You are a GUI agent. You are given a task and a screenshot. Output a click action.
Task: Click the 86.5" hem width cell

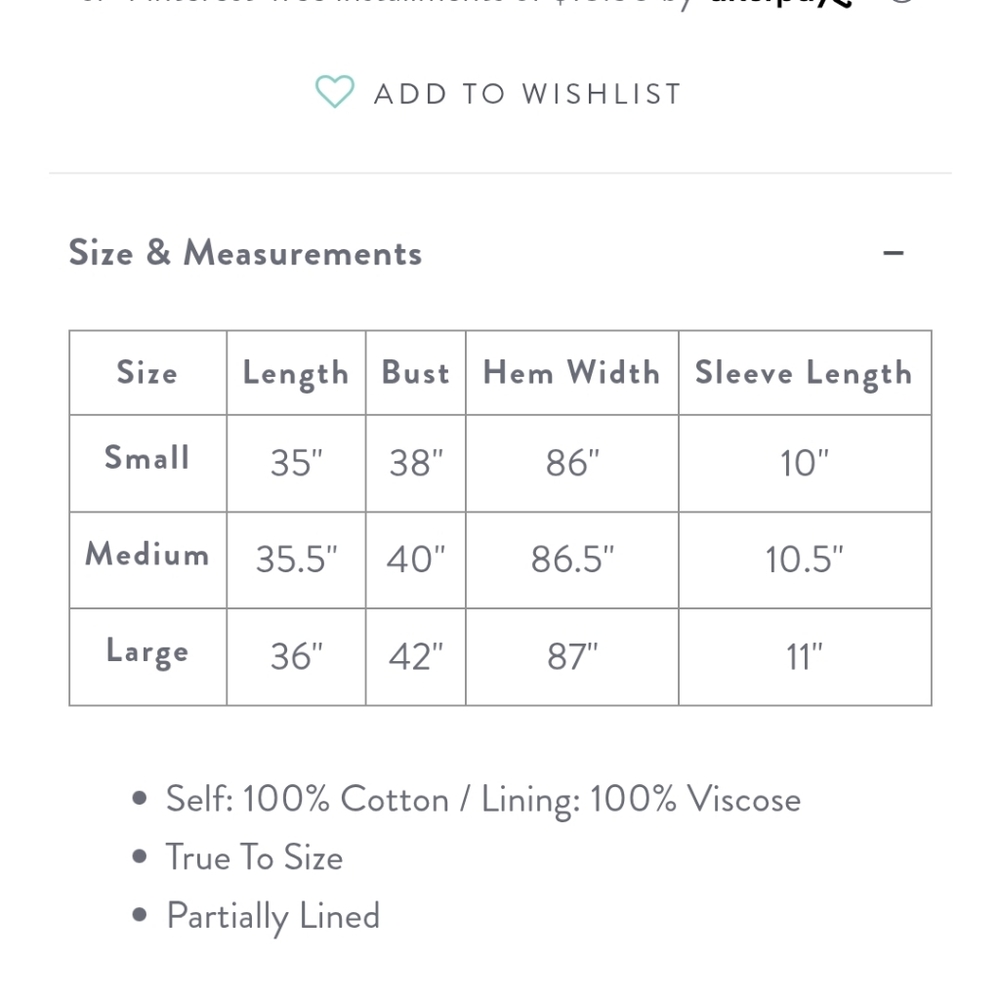tap(572, 559)
